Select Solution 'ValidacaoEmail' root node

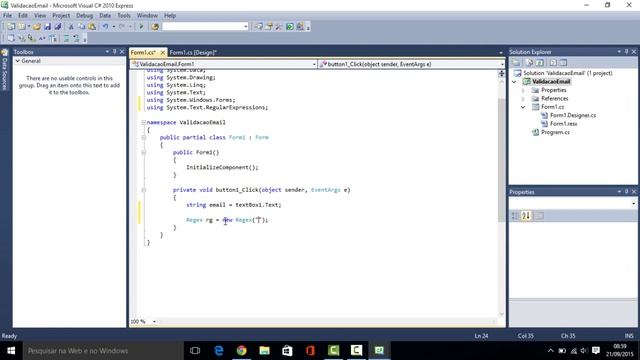(x=568, y=73)
